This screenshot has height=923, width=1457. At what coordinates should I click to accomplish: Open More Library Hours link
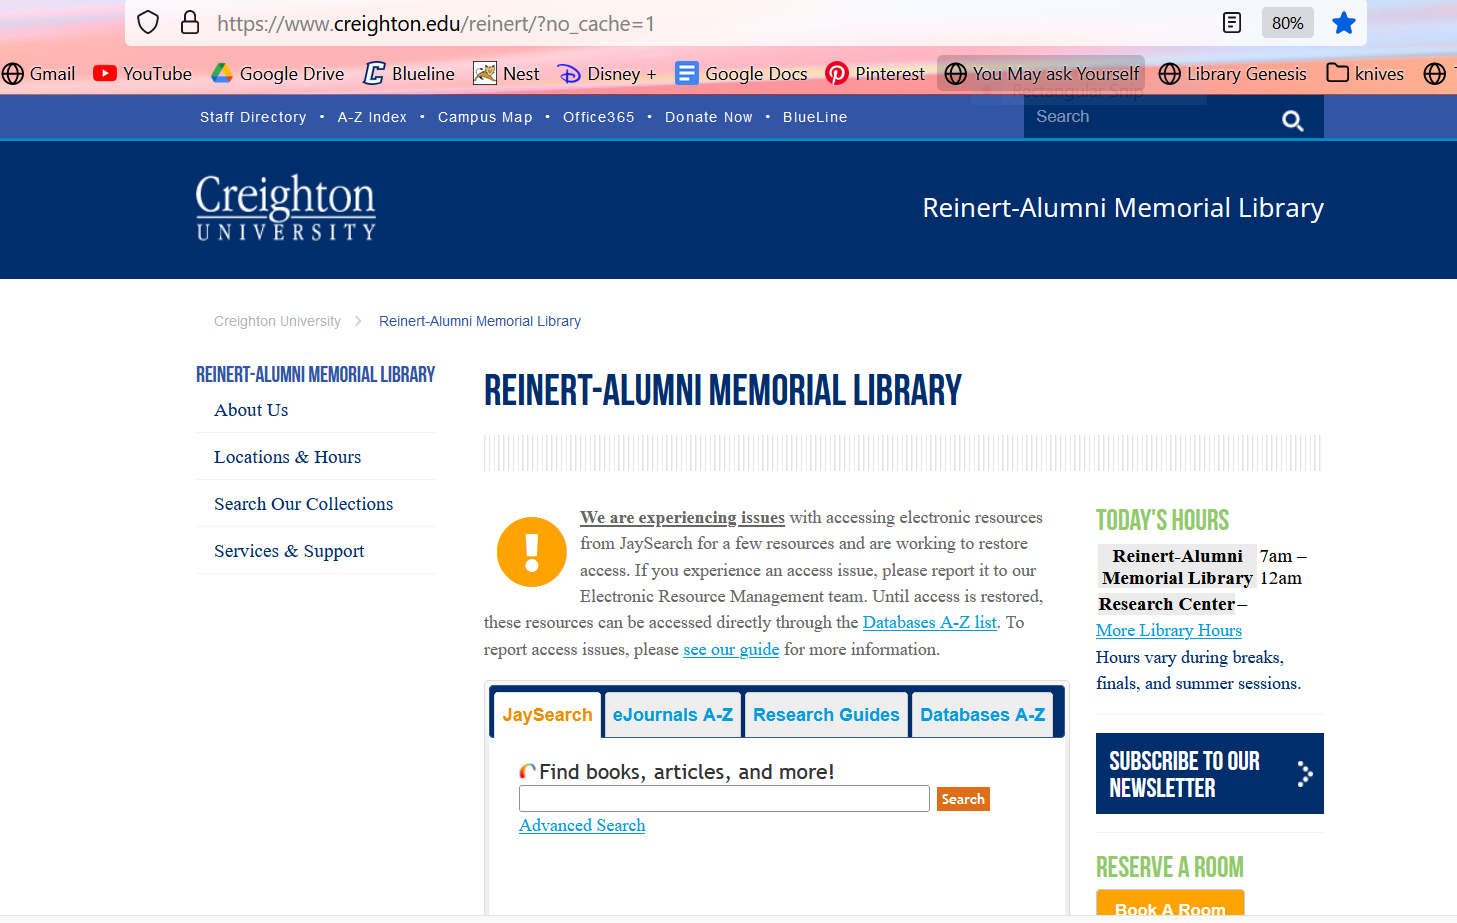point(1169,630)
